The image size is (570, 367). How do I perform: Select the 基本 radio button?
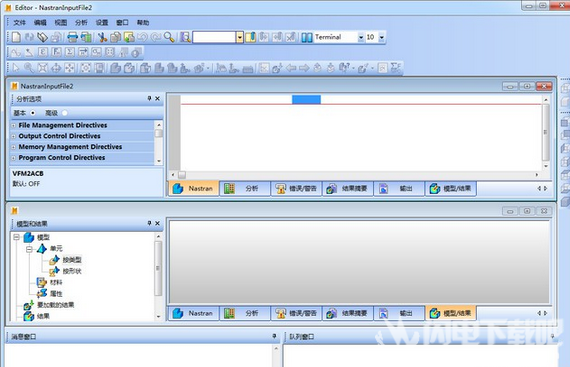pyautogui.click(x=33, y=113)
